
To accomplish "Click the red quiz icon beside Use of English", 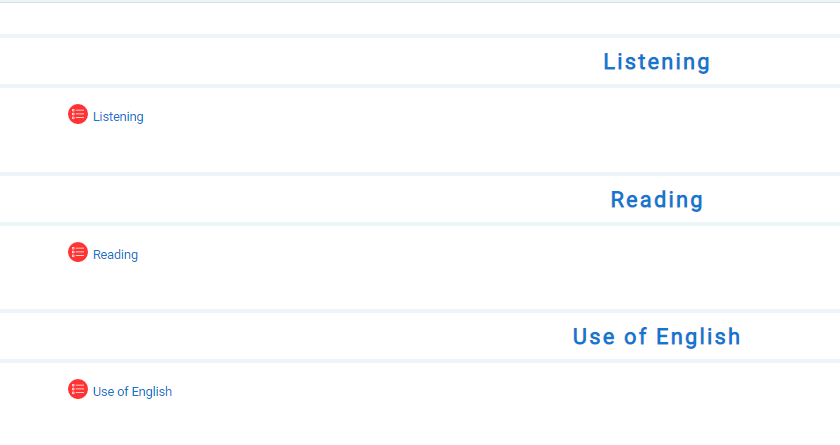I will tap(78, 390).
